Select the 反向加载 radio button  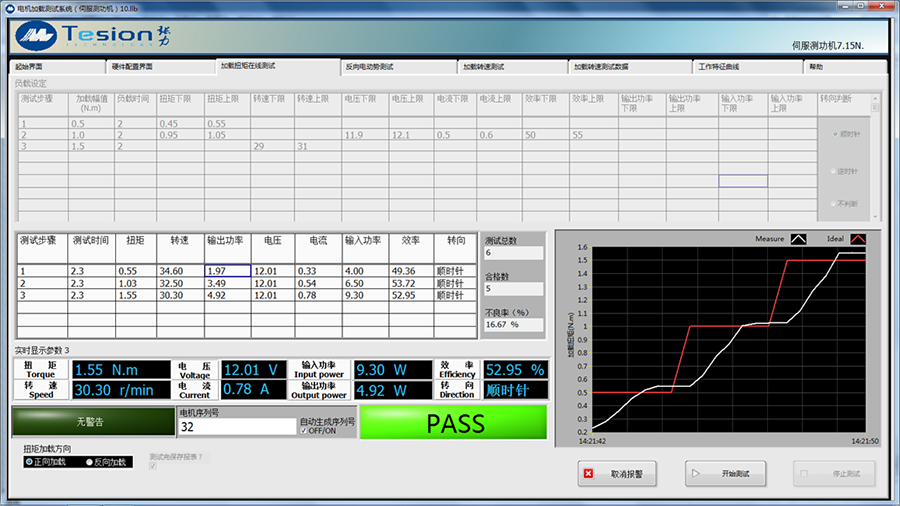pos(90,462)
